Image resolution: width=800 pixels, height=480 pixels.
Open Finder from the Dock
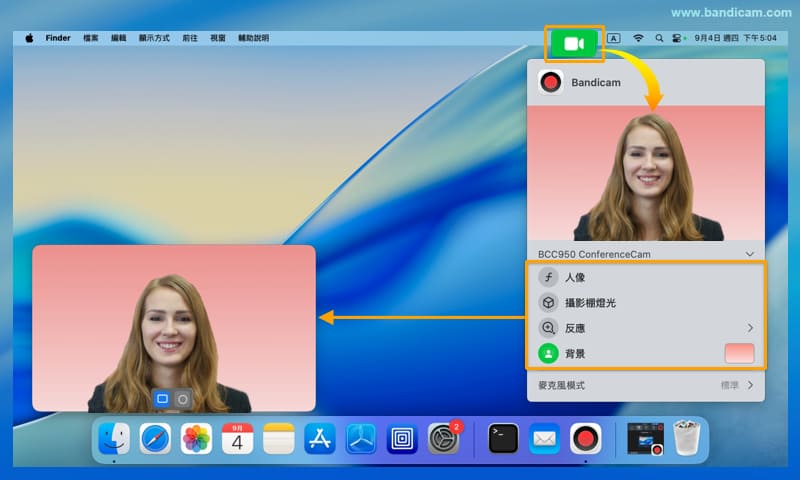(114, 438)
